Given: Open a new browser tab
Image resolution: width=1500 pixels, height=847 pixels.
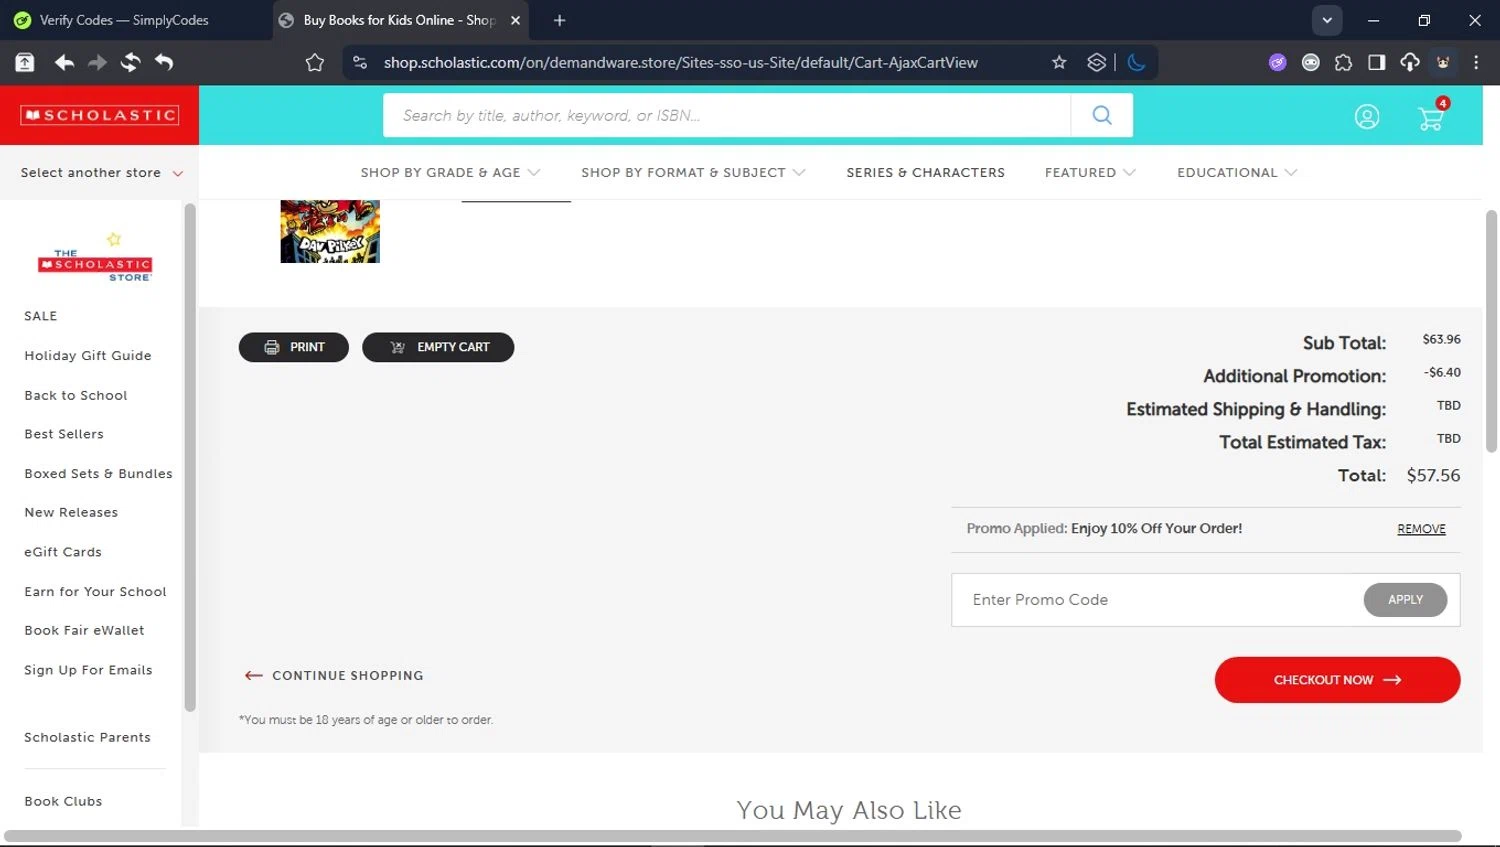Looking at the screenshot, I should click(560, 20).
